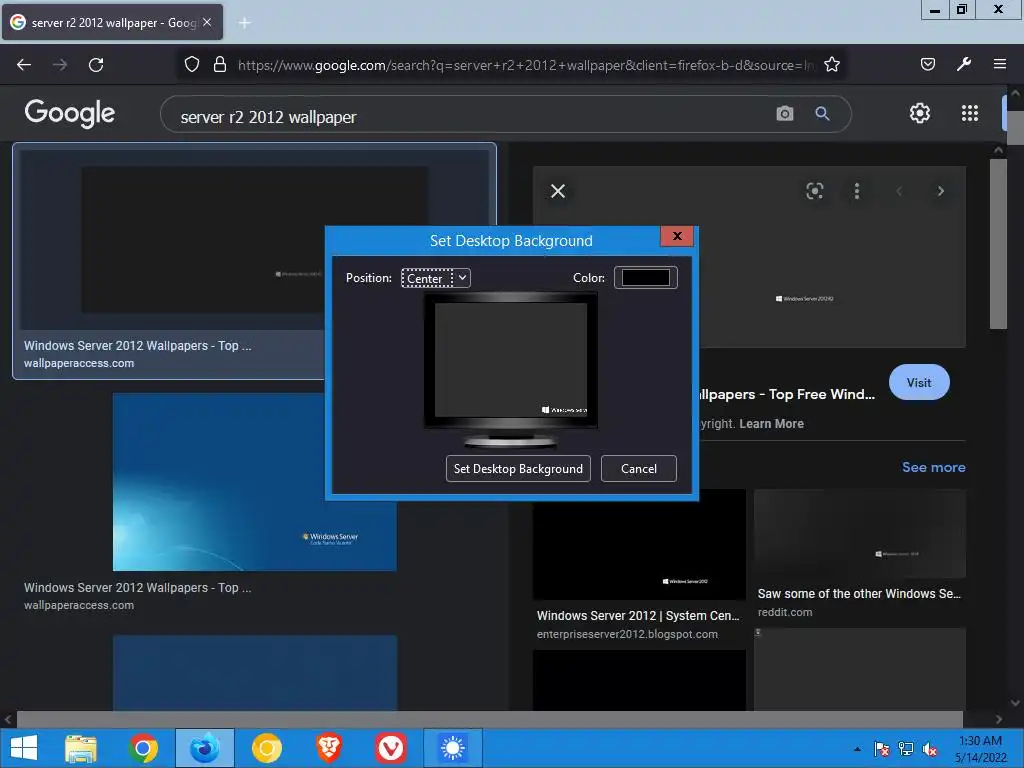Open the Google apps grid

pos(970,113)
